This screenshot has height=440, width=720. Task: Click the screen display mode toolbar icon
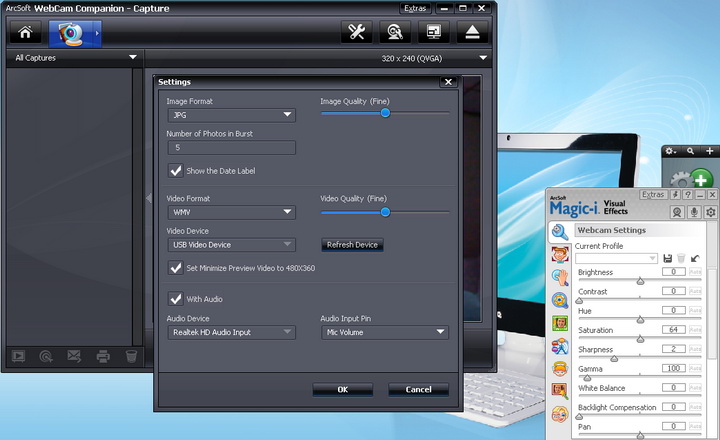(433, 33)
